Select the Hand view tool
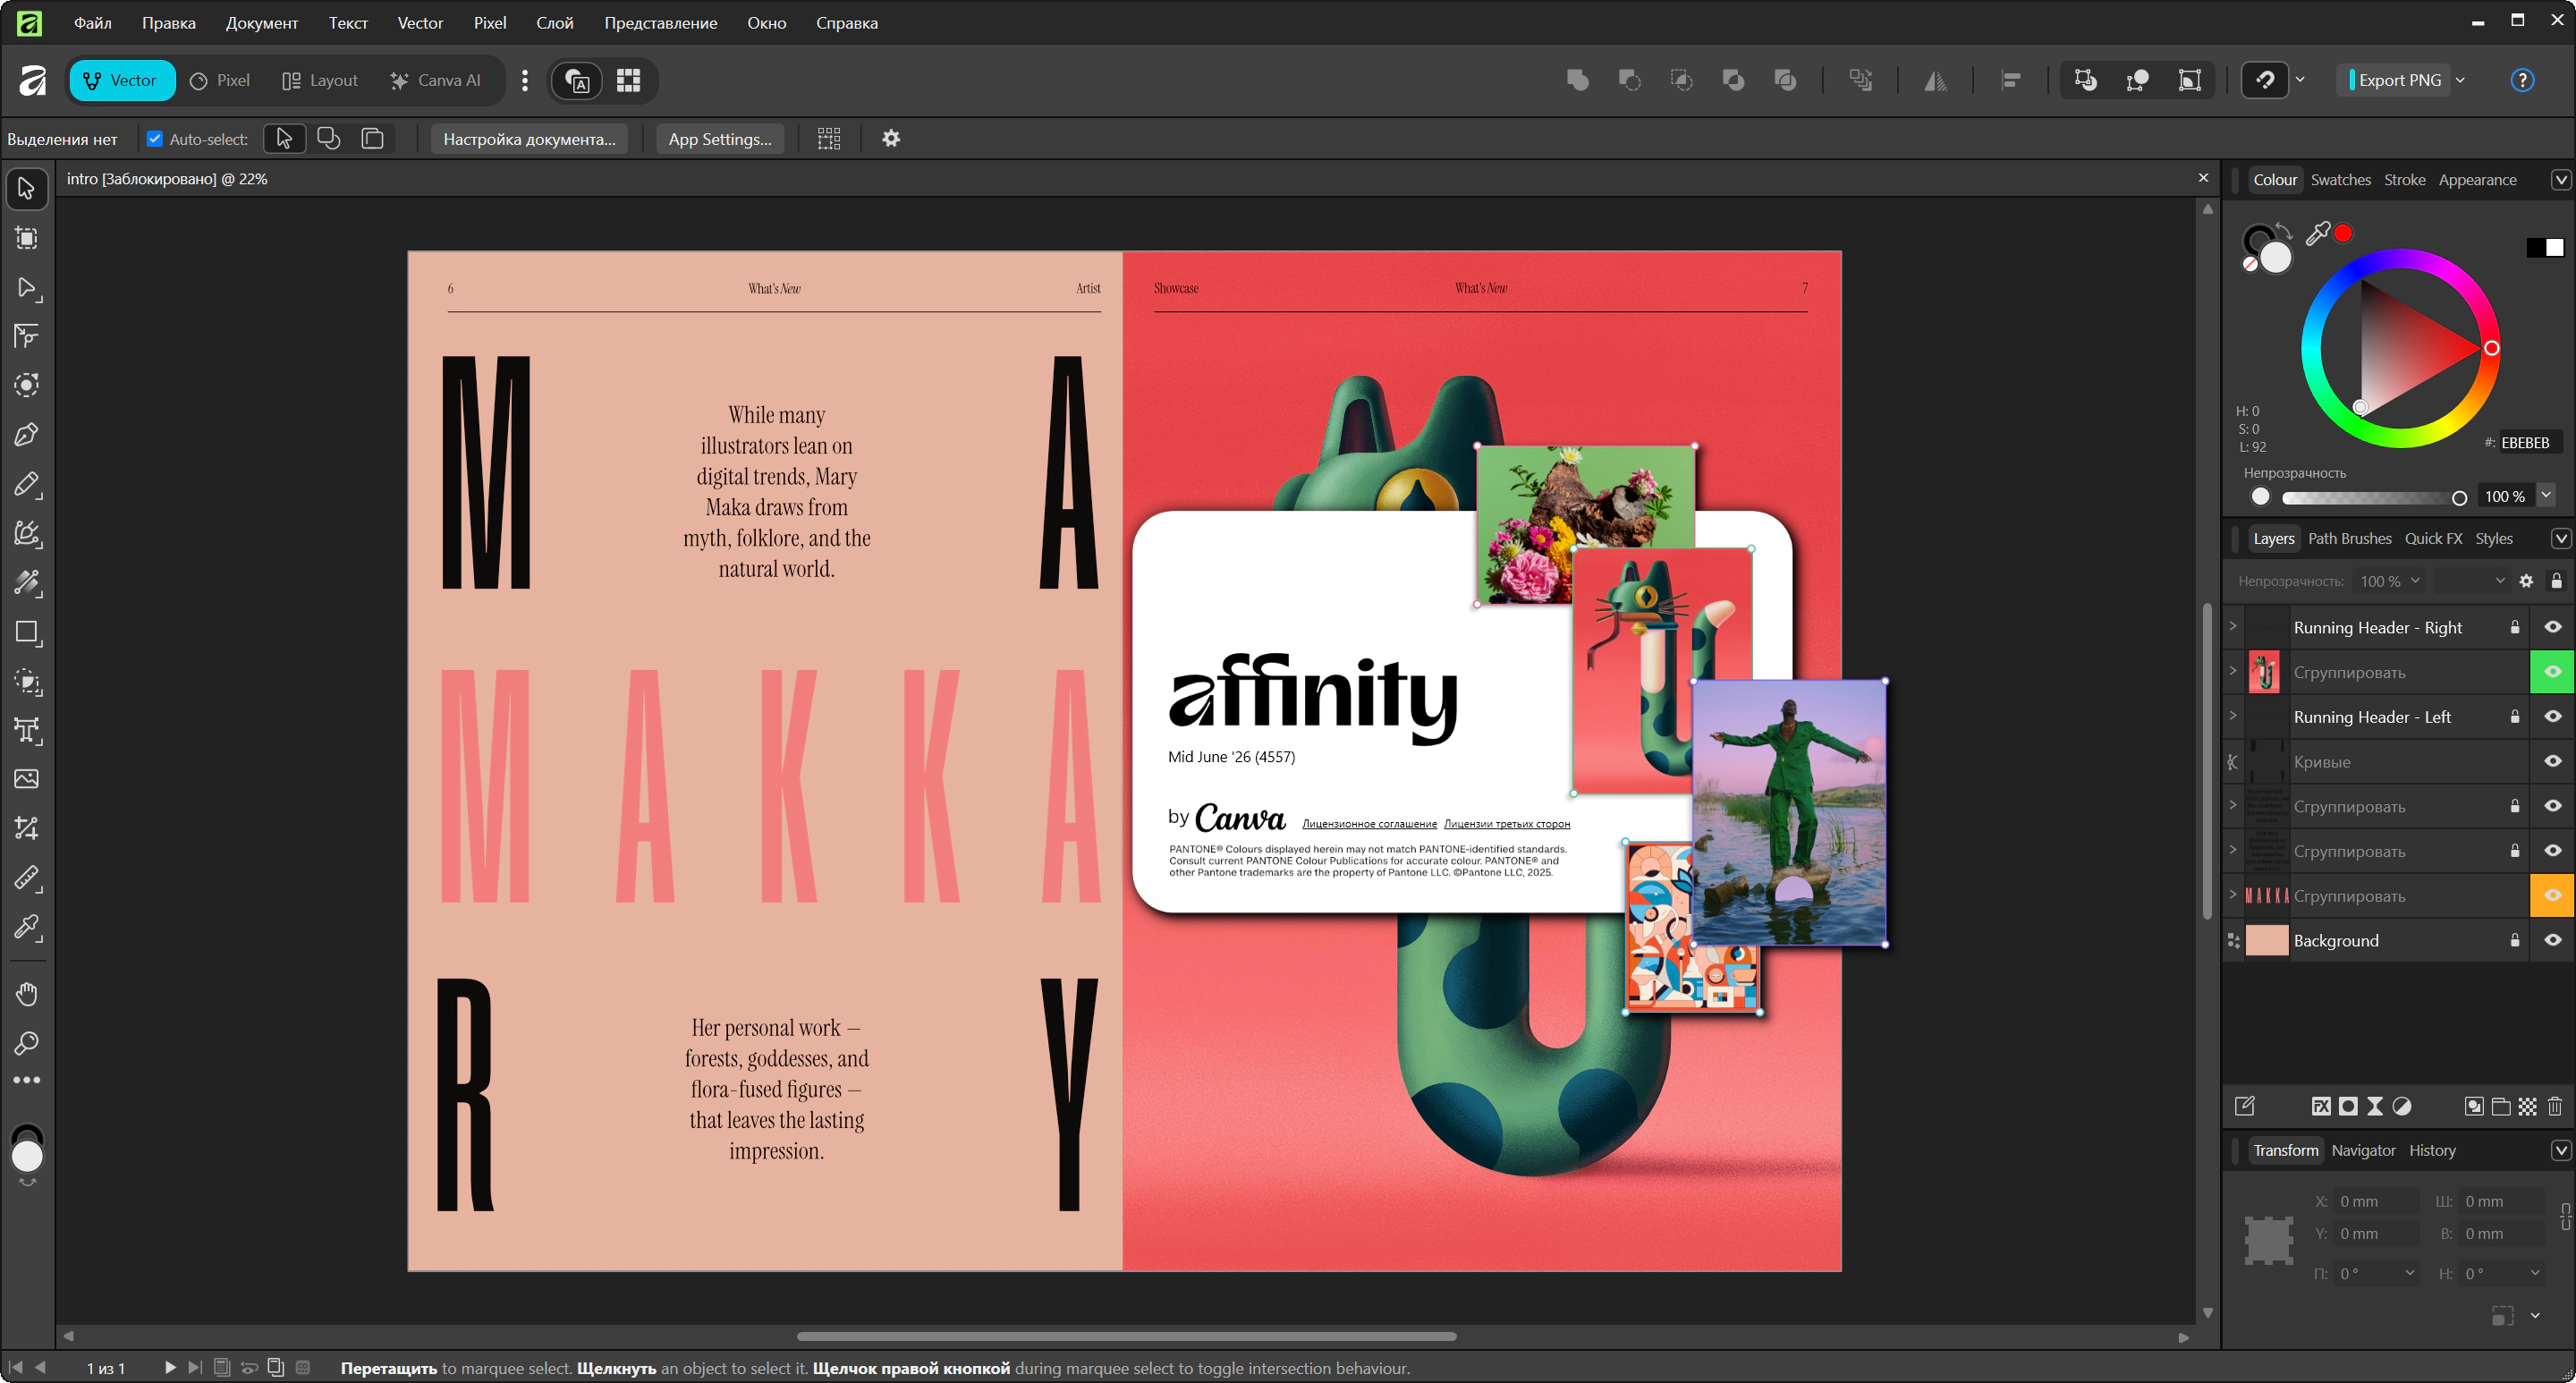The image size is (2576, 1383). coord(27,994)
